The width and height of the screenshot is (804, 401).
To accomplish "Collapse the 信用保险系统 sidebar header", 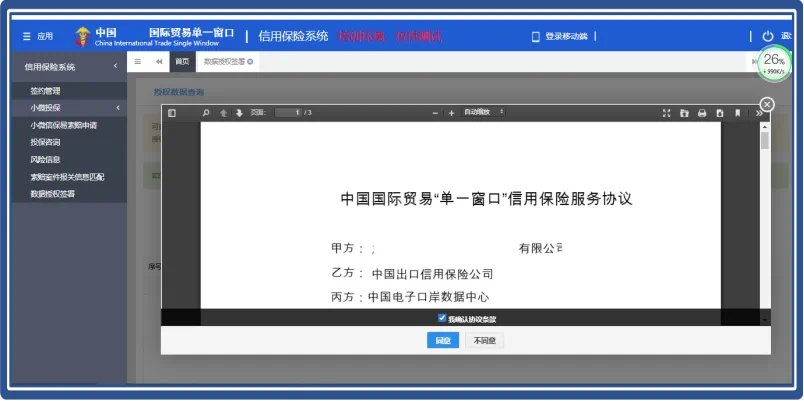I will [69, 67].
